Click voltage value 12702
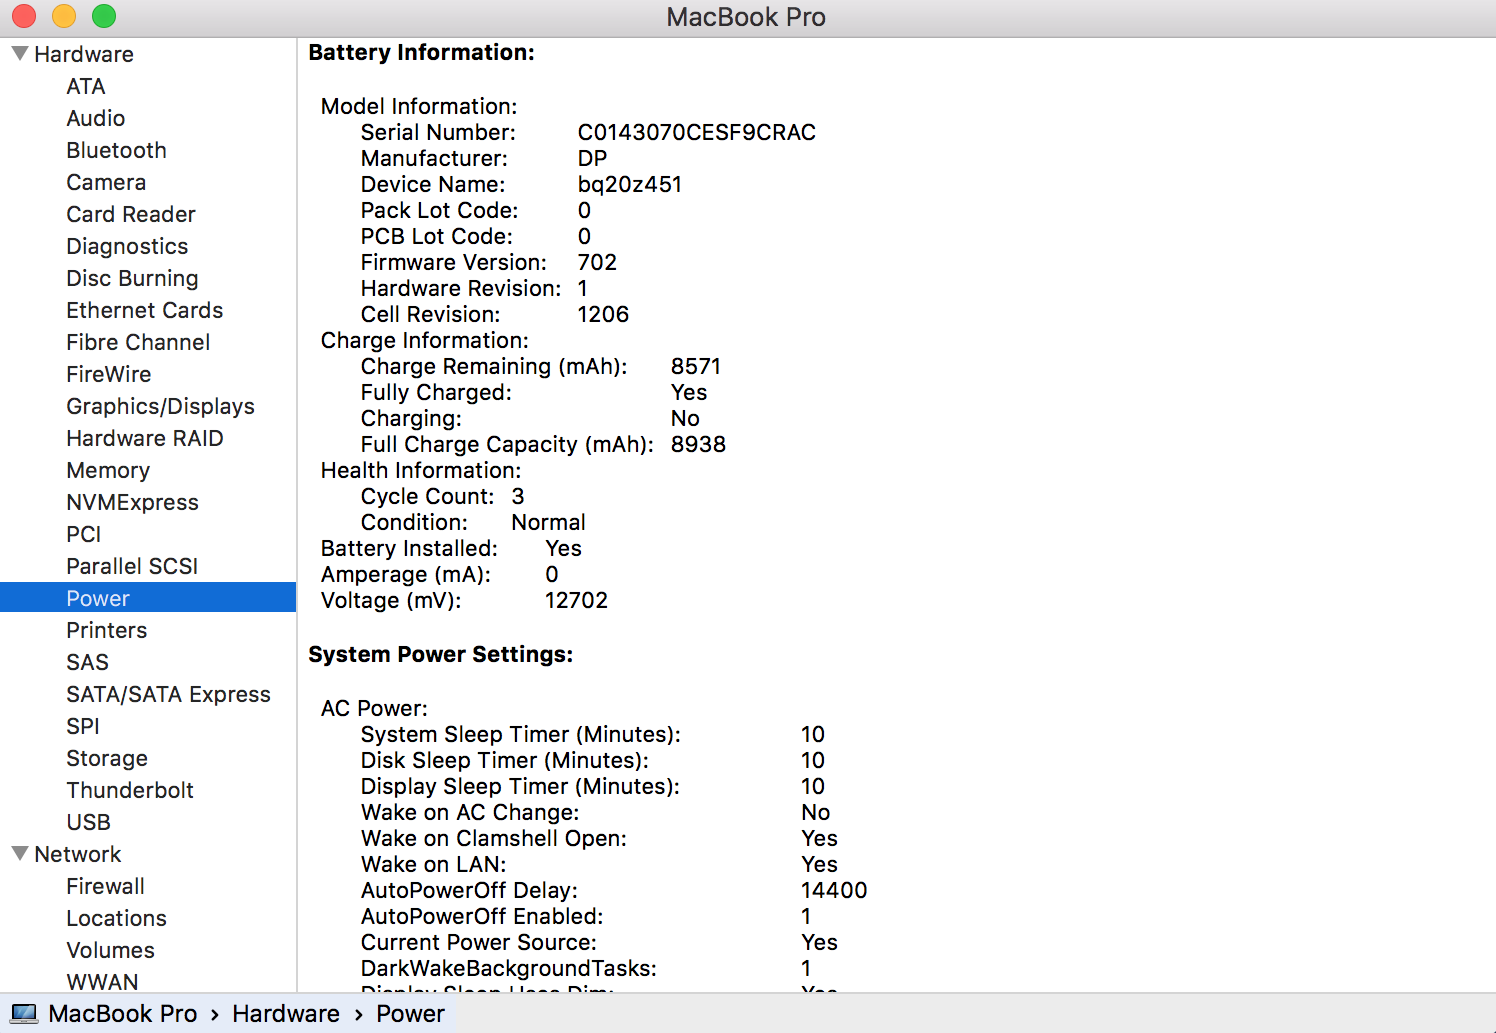The image size is (1496, 1033). (x=576, y=600)
